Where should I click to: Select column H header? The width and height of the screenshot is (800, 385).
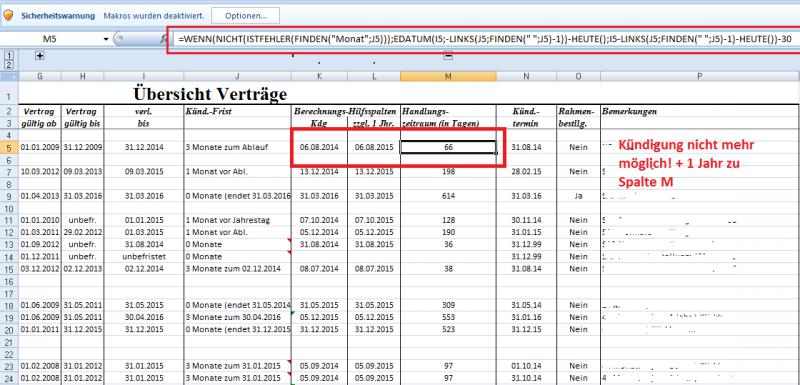(82, 76)
